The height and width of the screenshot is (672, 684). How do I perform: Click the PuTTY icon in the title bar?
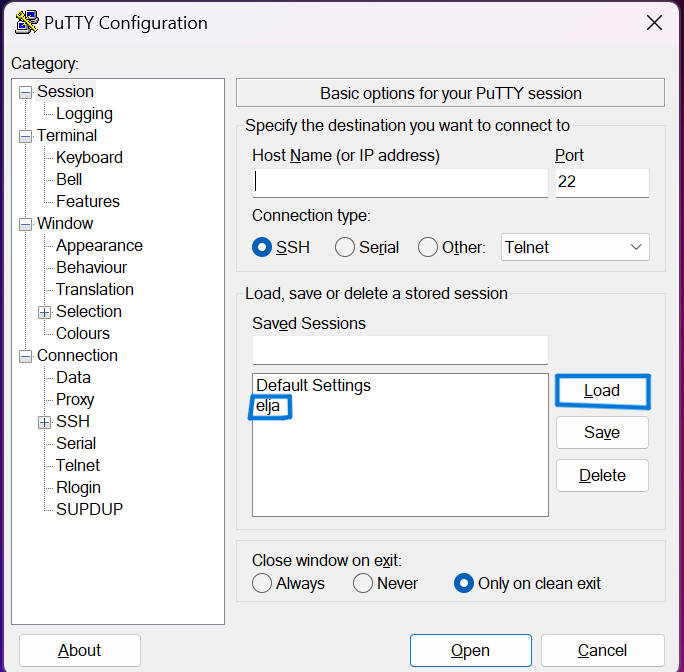pos(27,23)
